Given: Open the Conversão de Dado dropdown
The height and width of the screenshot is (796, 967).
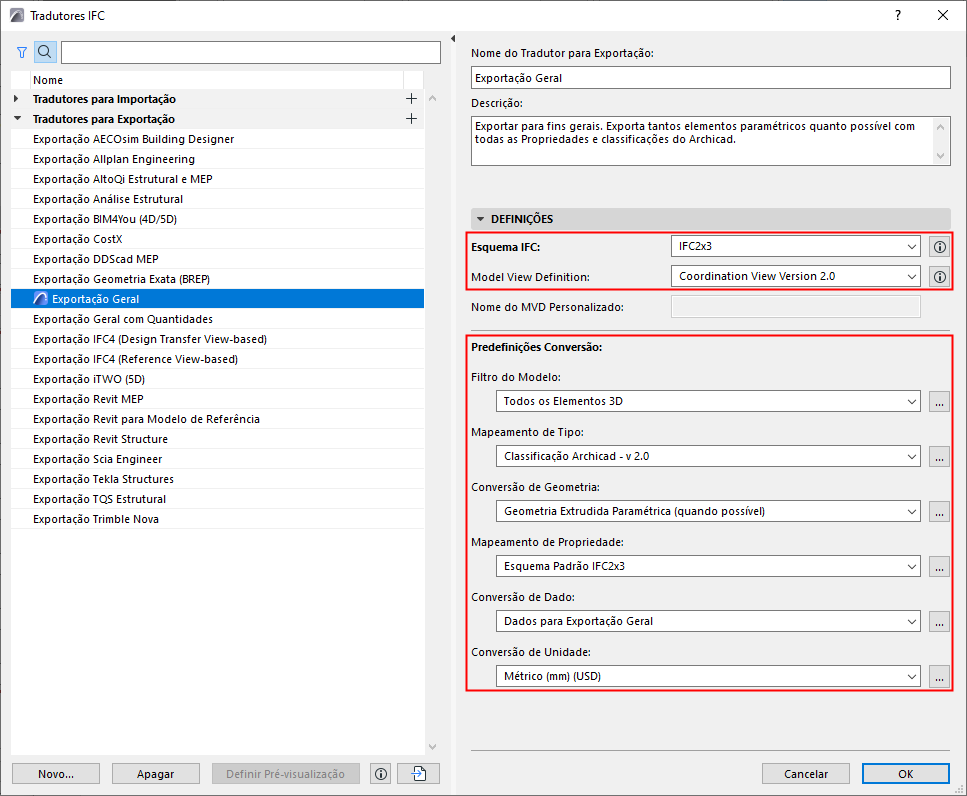Looking at the screenshot, I should tap(708, 621).
